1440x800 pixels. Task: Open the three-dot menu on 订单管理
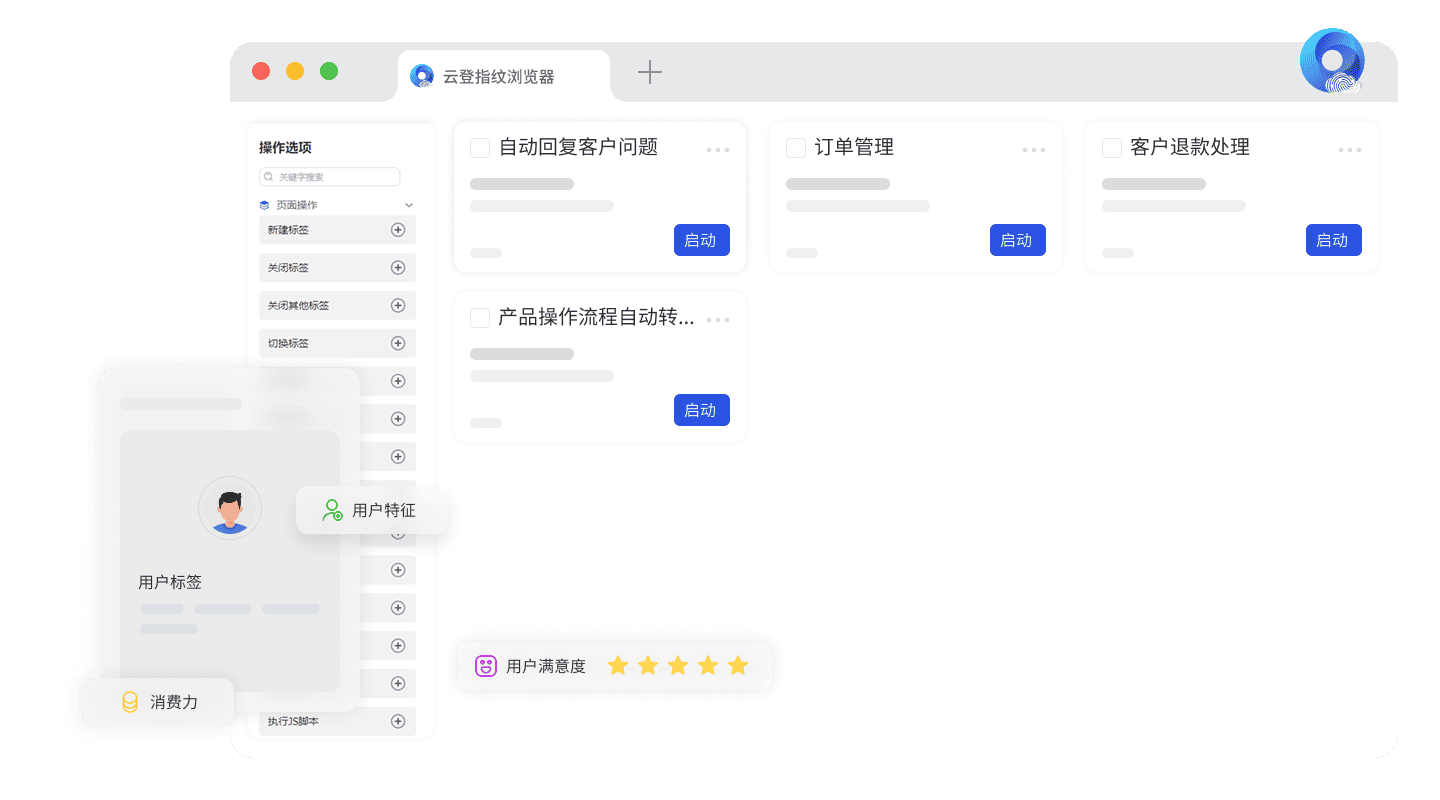click(1034, 150)
